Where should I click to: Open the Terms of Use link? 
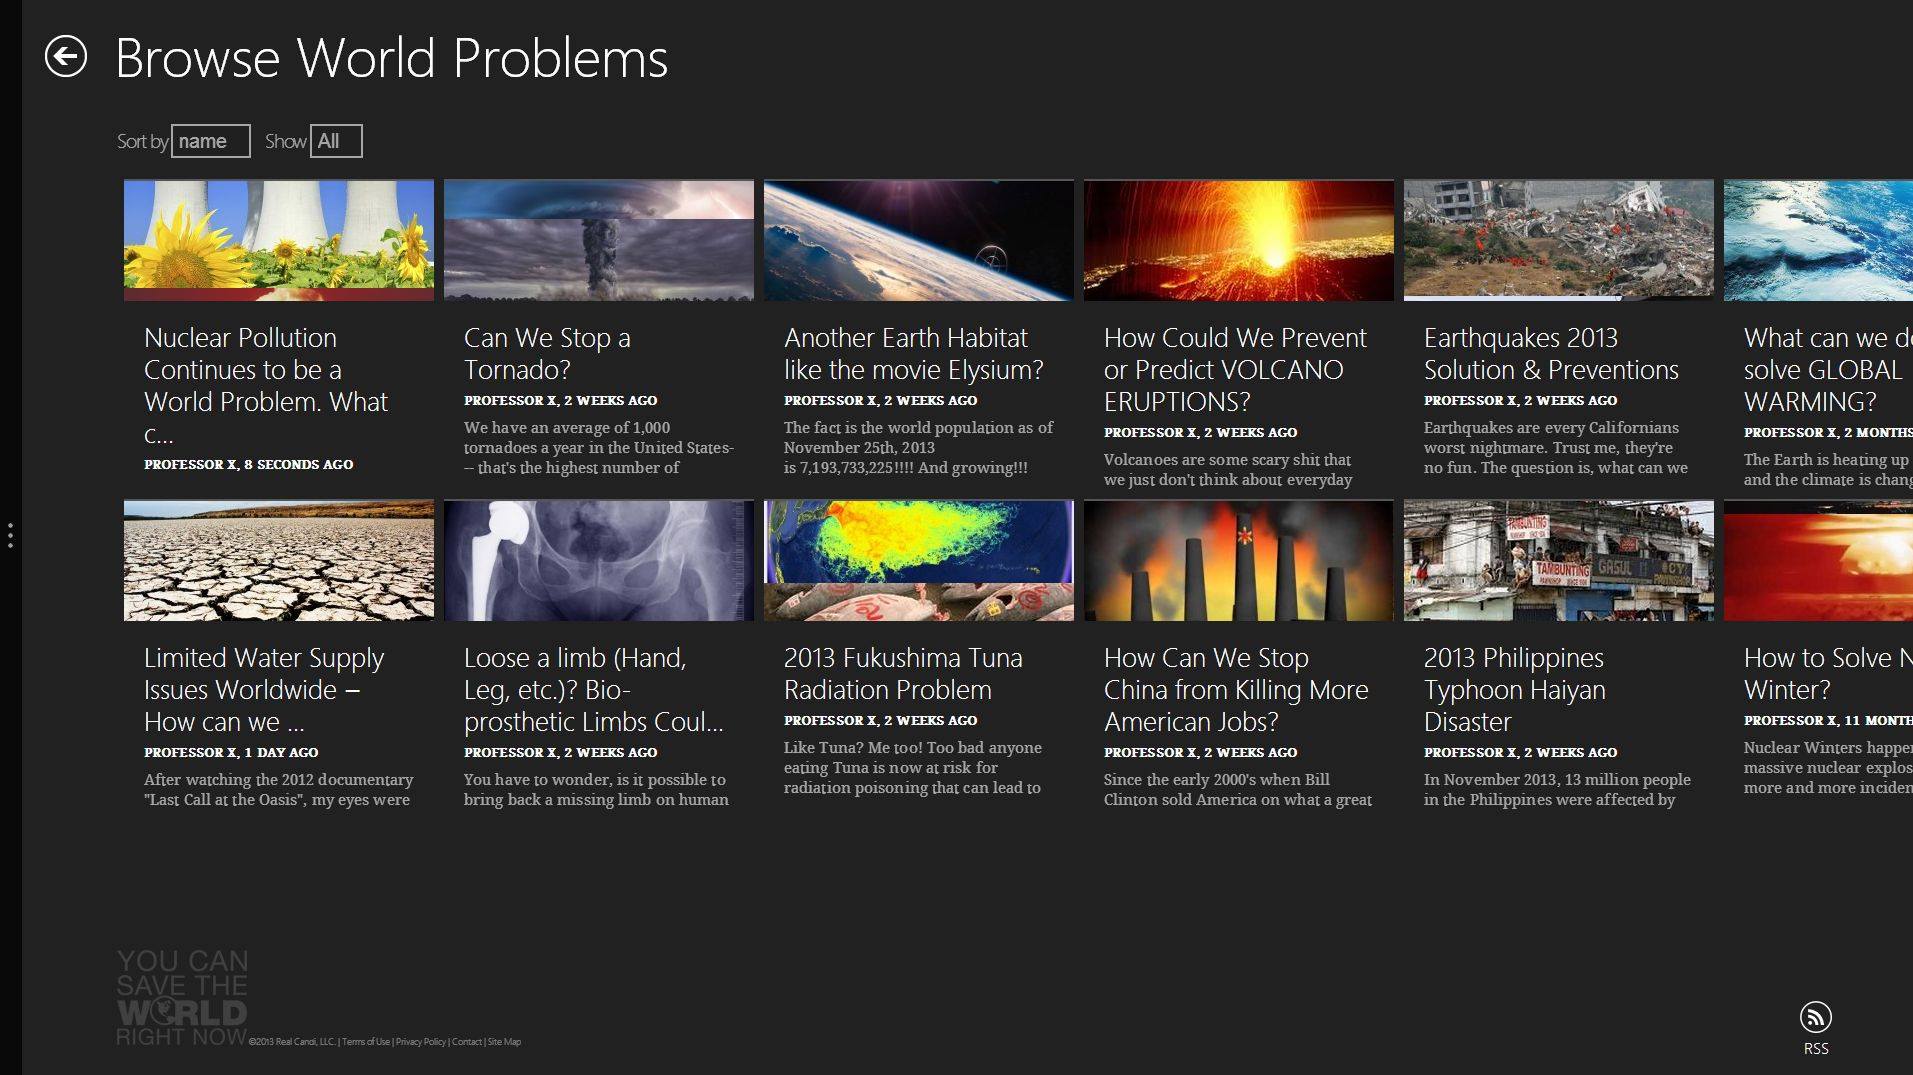pyautogui.click(x=366, y=1042)
